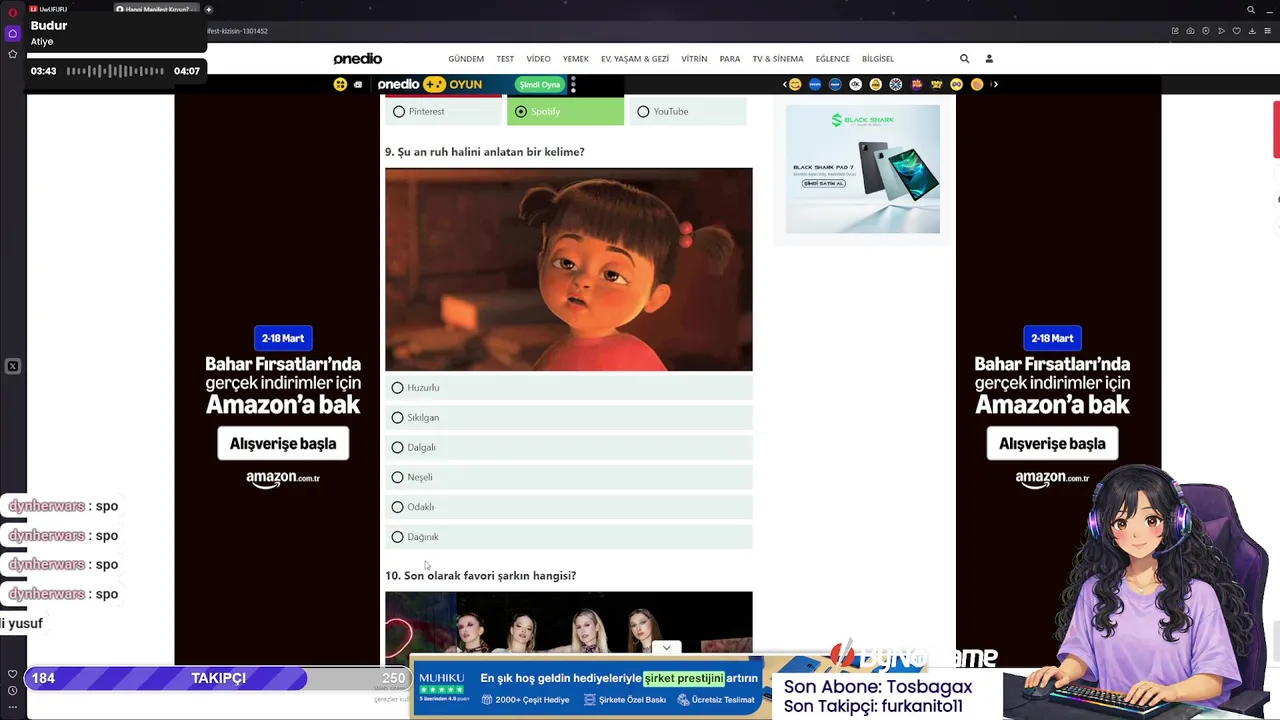Click the small gamepad icon beside grid
Image resolution: width=1280 pixels, height=720 pixels.
[x=358, y=84]
